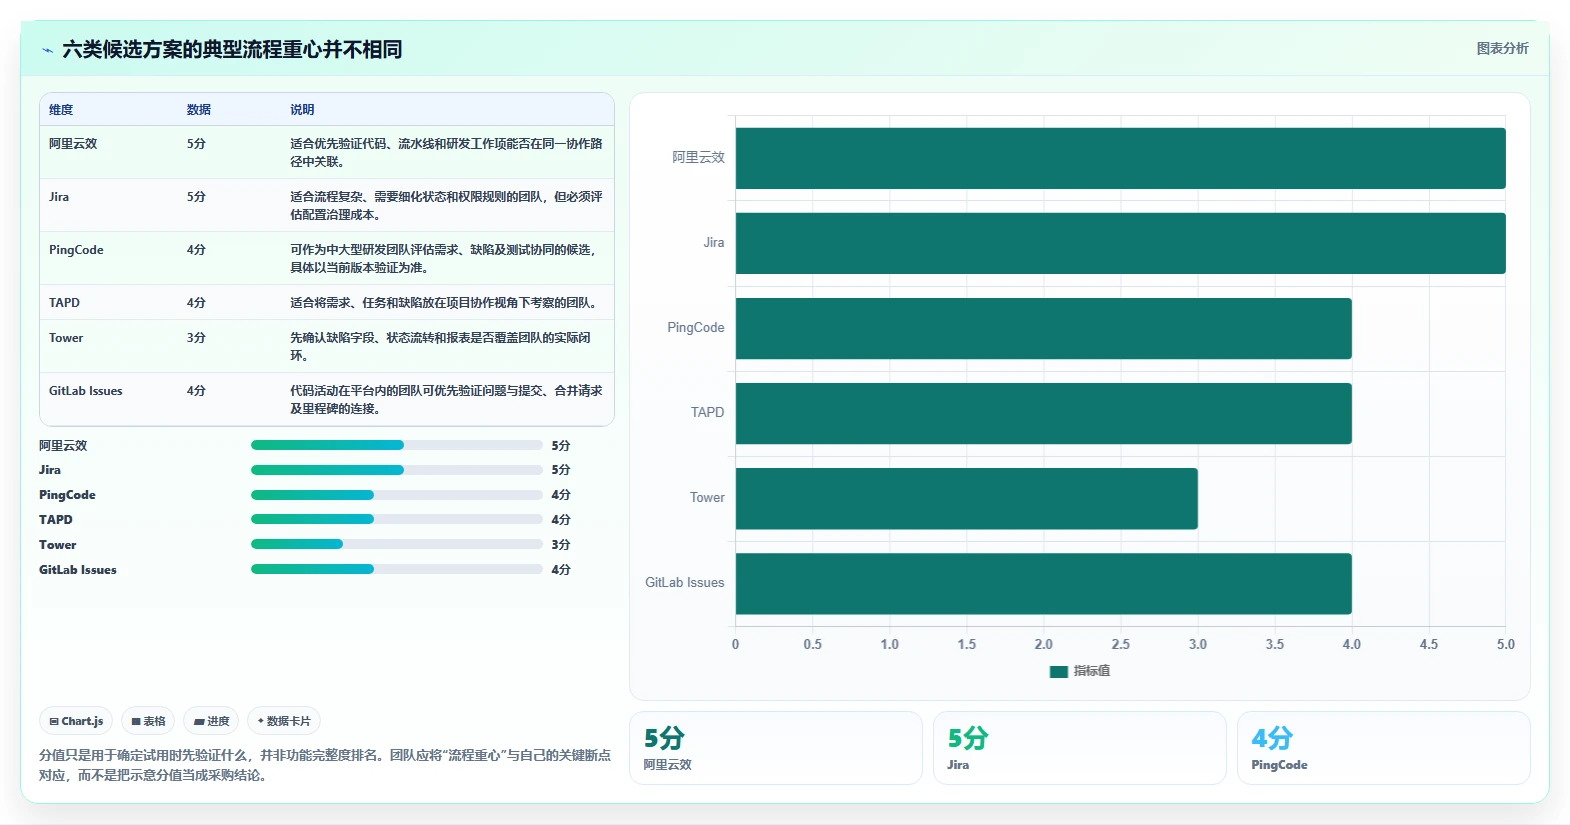1570x825 pixels.
Task: Click the 3分 score in the Tower table row
Action: point(196,338)
